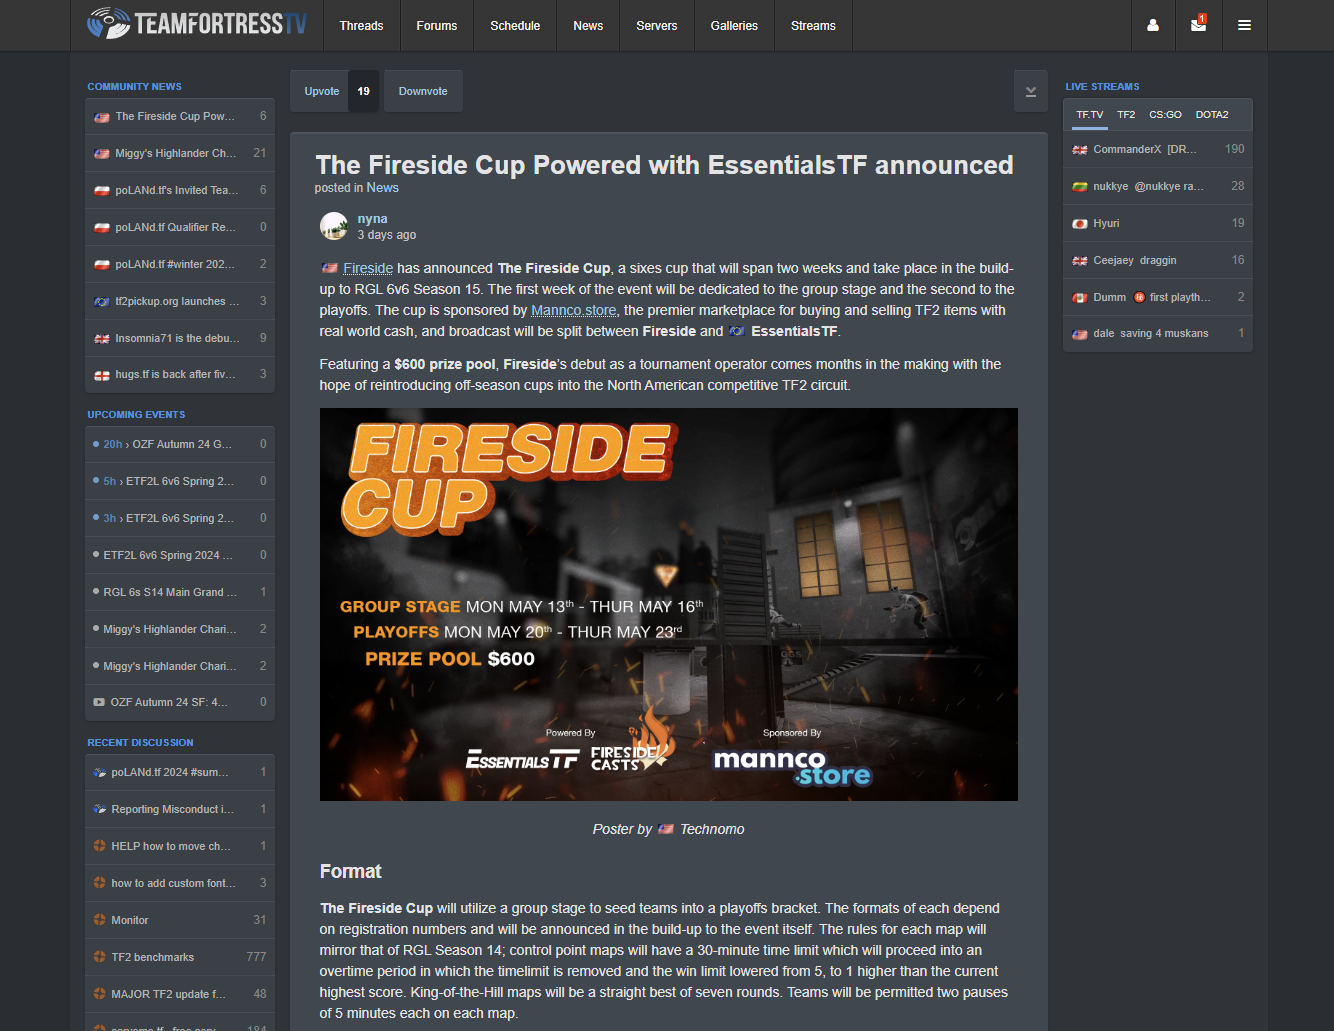Open 'poLANd.tf Qualifier Re...' news item

[180, 227]
